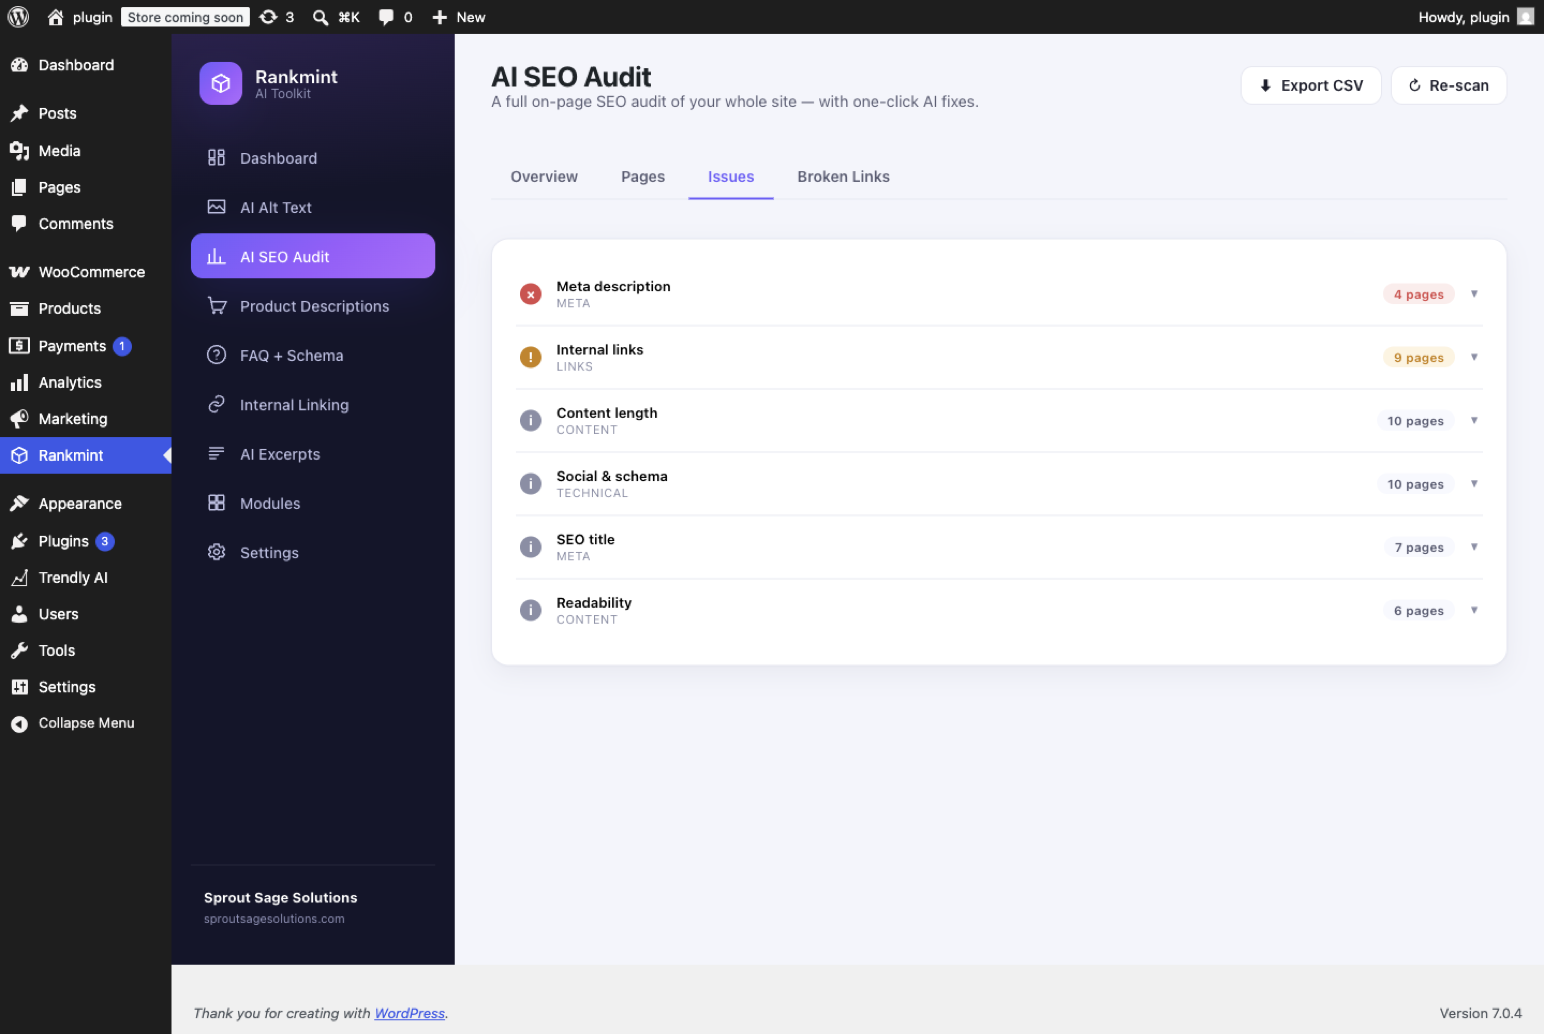Click the AI SEO Audit bar chart icon

tap(216, 257)
